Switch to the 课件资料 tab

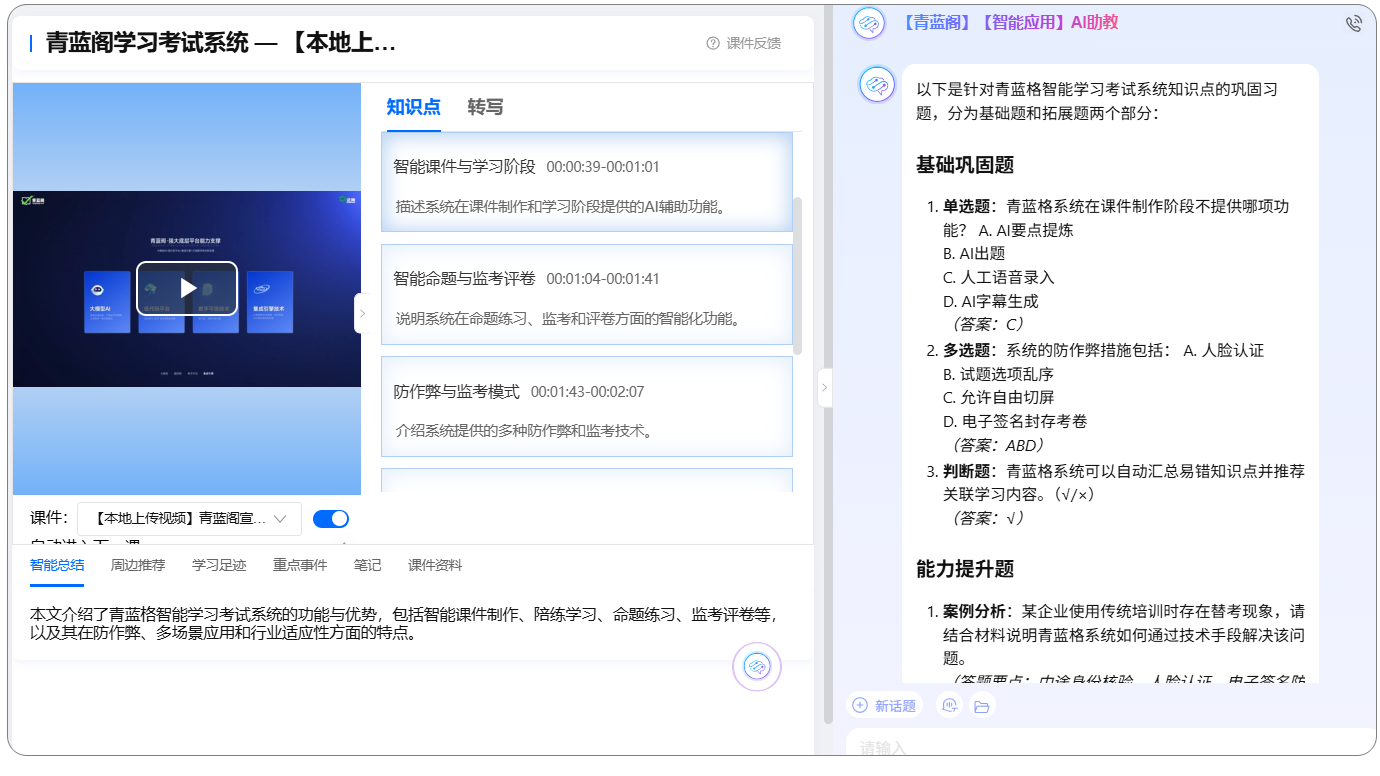point(435,565)
